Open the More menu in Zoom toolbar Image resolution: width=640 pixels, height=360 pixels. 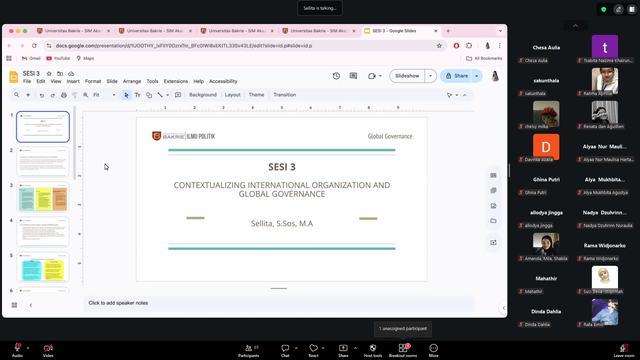coord(433,350)
